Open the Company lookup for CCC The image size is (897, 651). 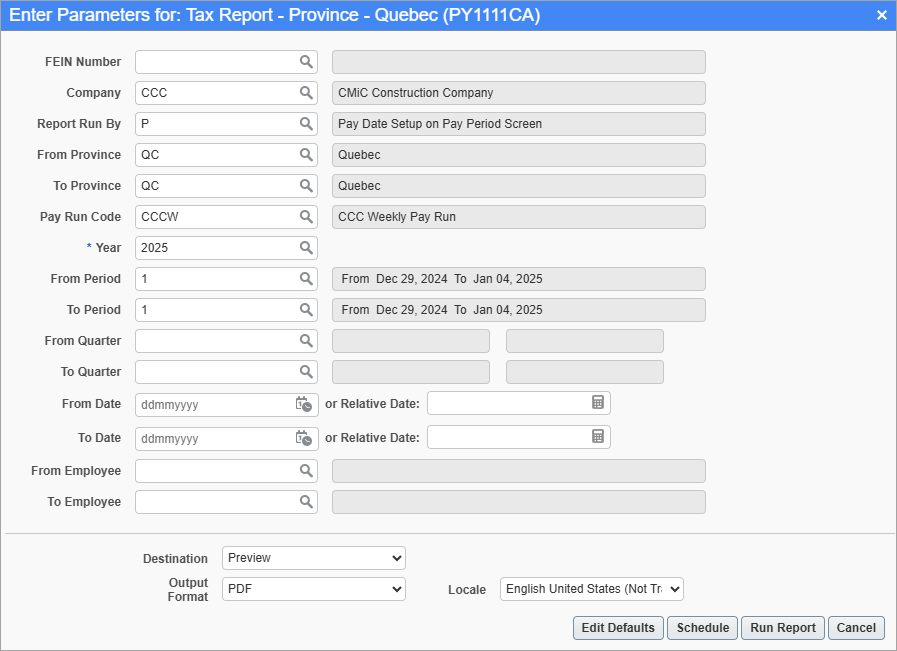pos(307,92)
